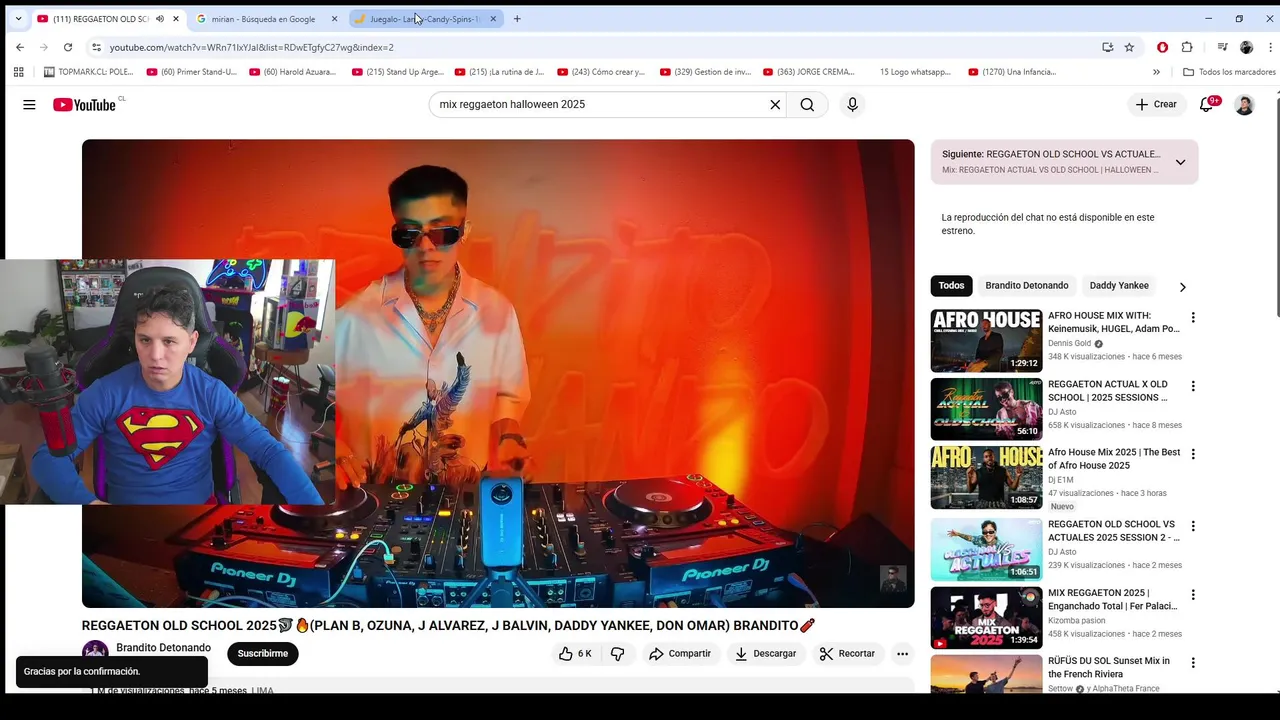Viewport: 1280px width, 720px height.
Task: Close the Juegalo Candy Spins tab
Action: pyautogui.click(x=493, y=19)
